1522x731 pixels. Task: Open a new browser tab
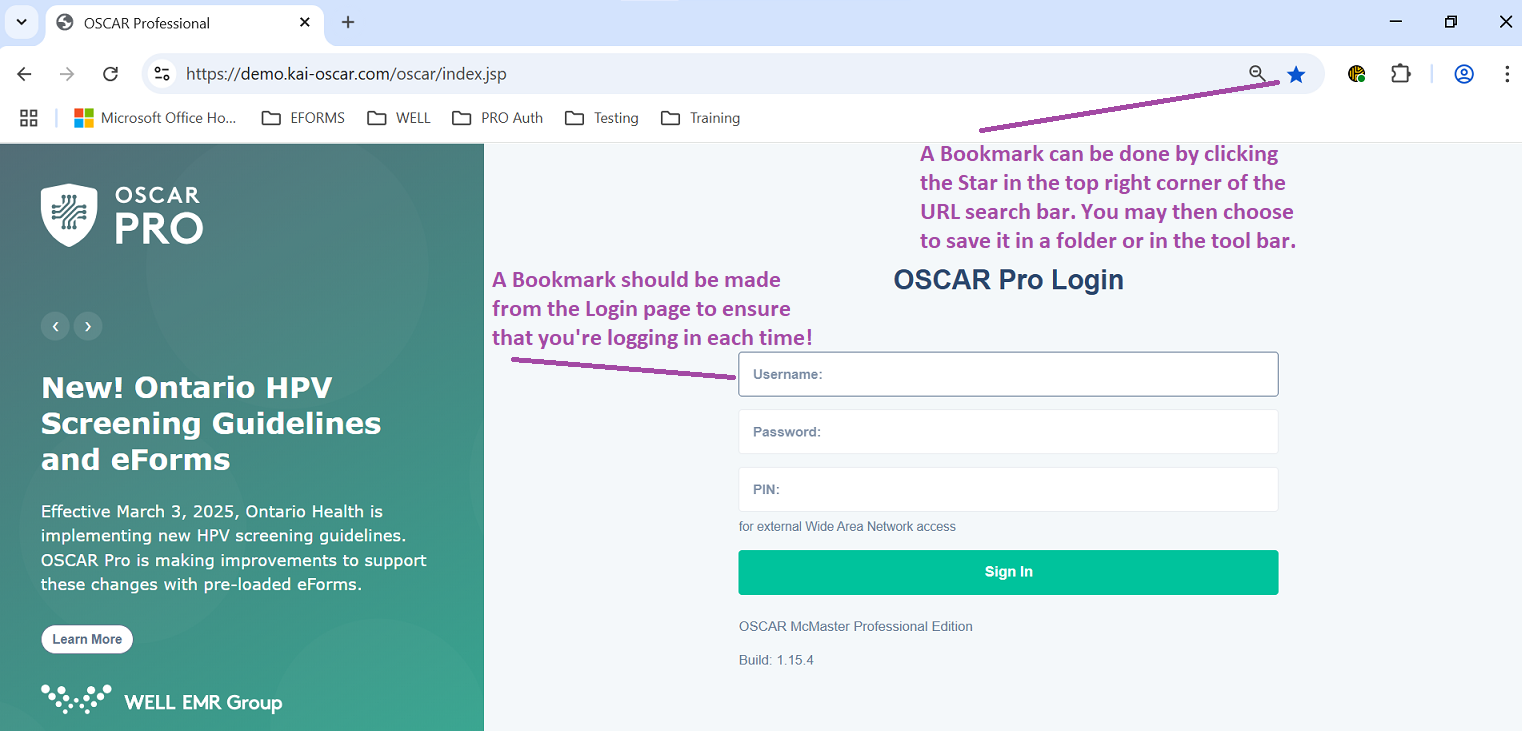click(348, 22)
